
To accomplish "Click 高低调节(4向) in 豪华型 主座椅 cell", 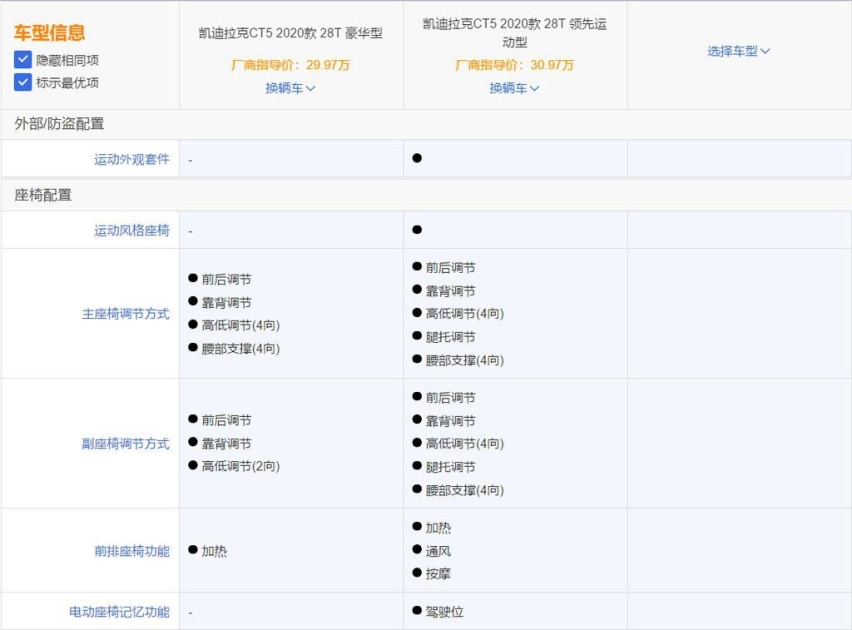I will (x=240, y=325).
